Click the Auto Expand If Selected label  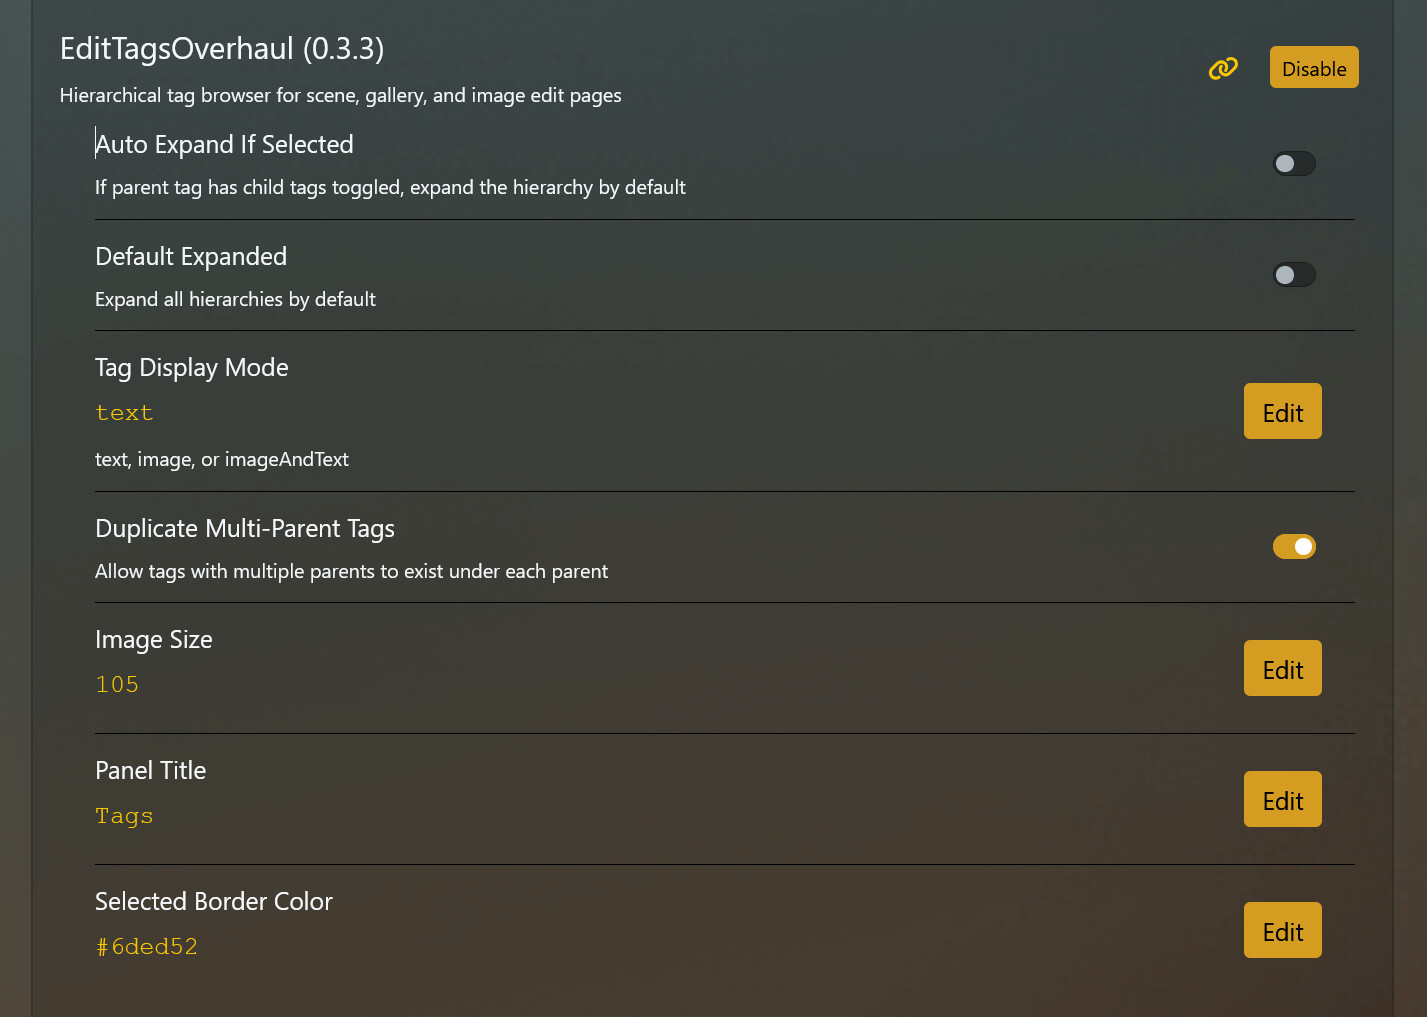(224, 144)
